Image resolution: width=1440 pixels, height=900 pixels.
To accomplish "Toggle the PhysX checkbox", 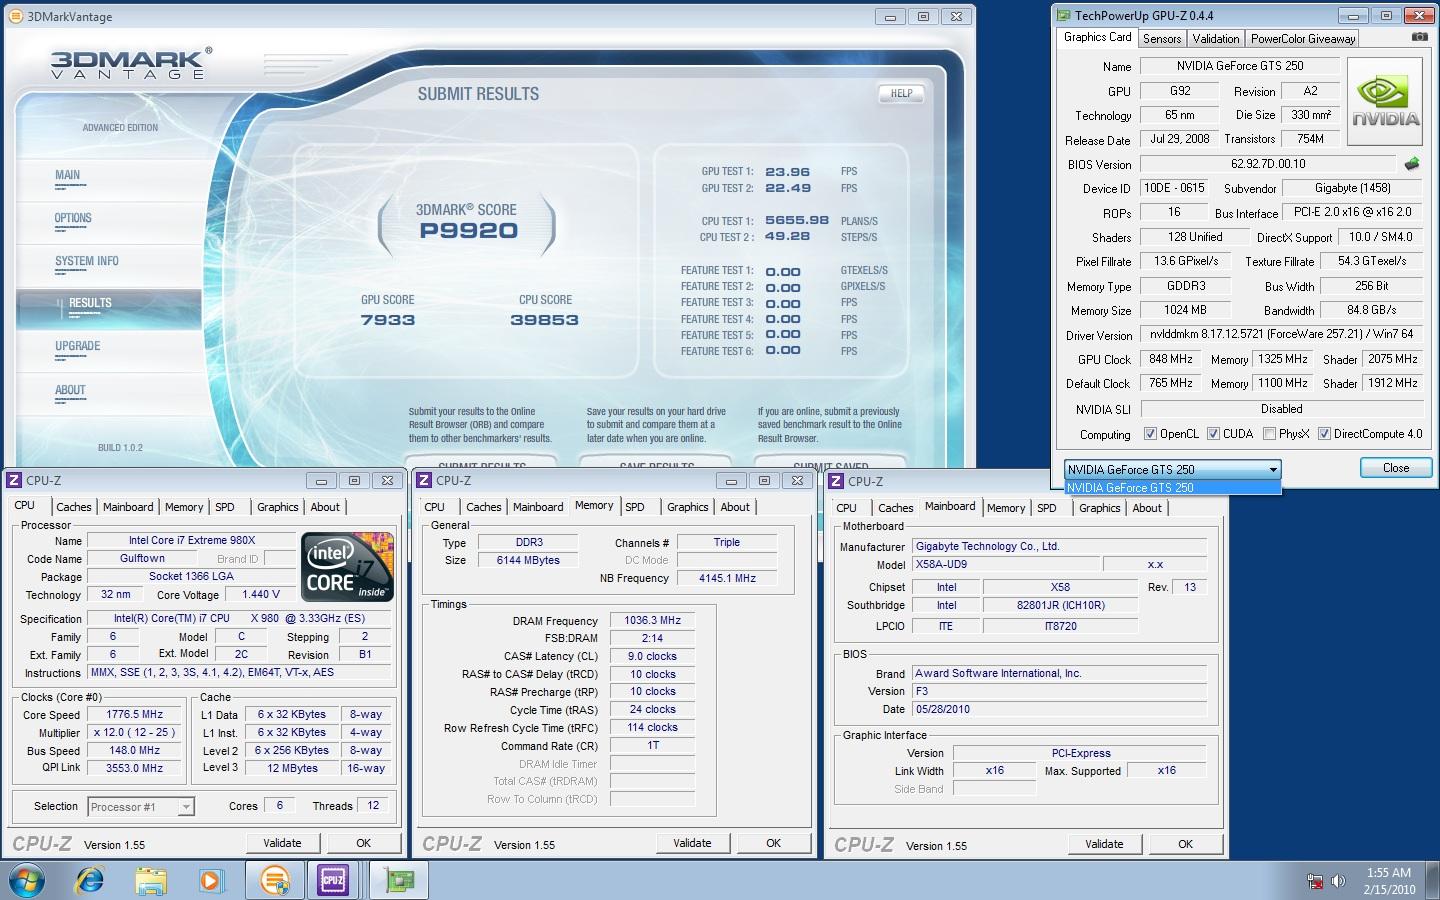I will [x=1269, y=434].
